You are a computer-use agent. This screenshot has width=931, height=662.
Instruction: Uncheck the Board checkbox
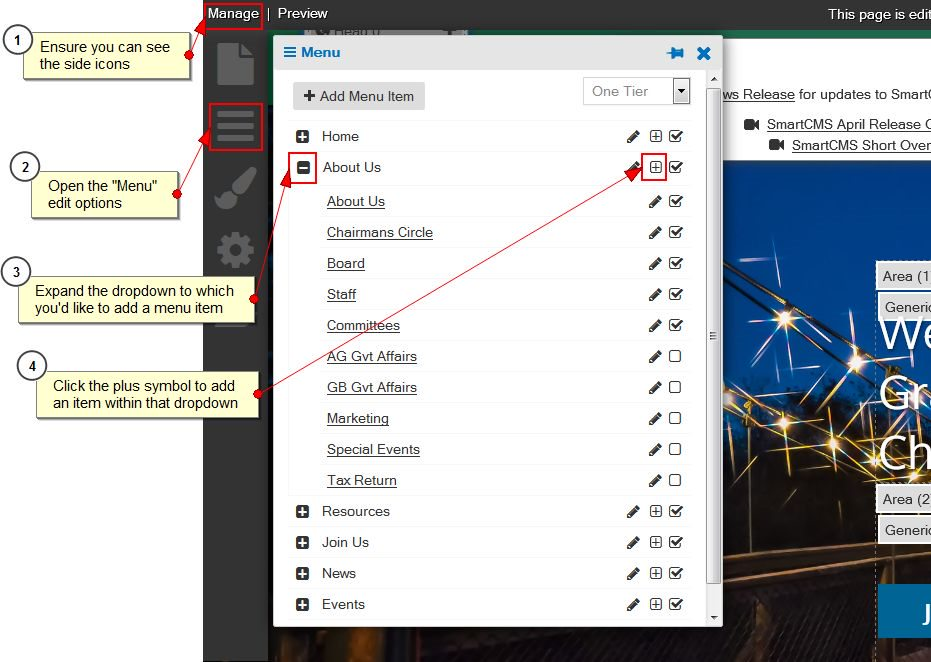click(x=676, y=263)
